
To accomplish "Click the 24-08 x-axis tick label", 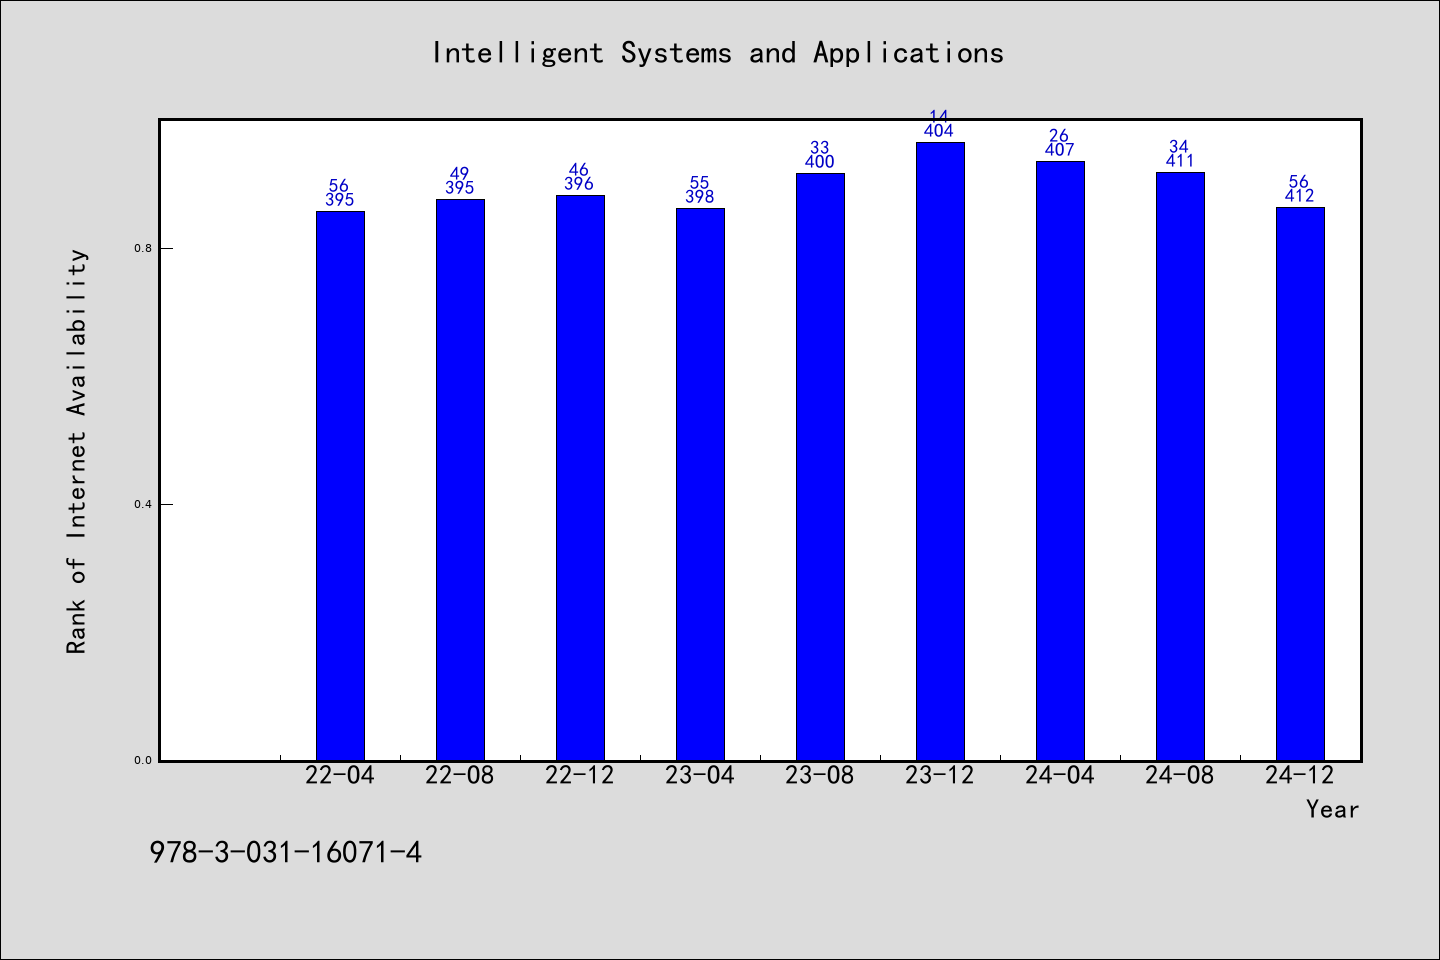I will pos(1180,776).
